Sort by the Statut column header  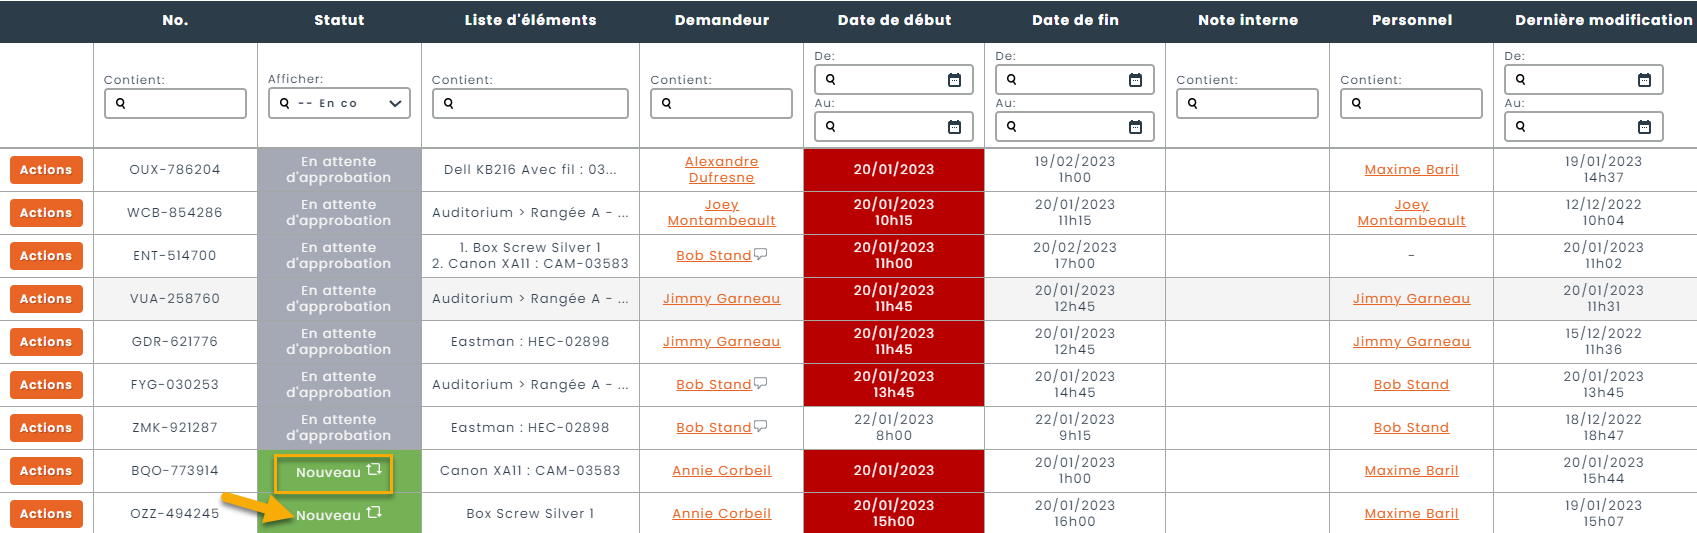point(339,20)
